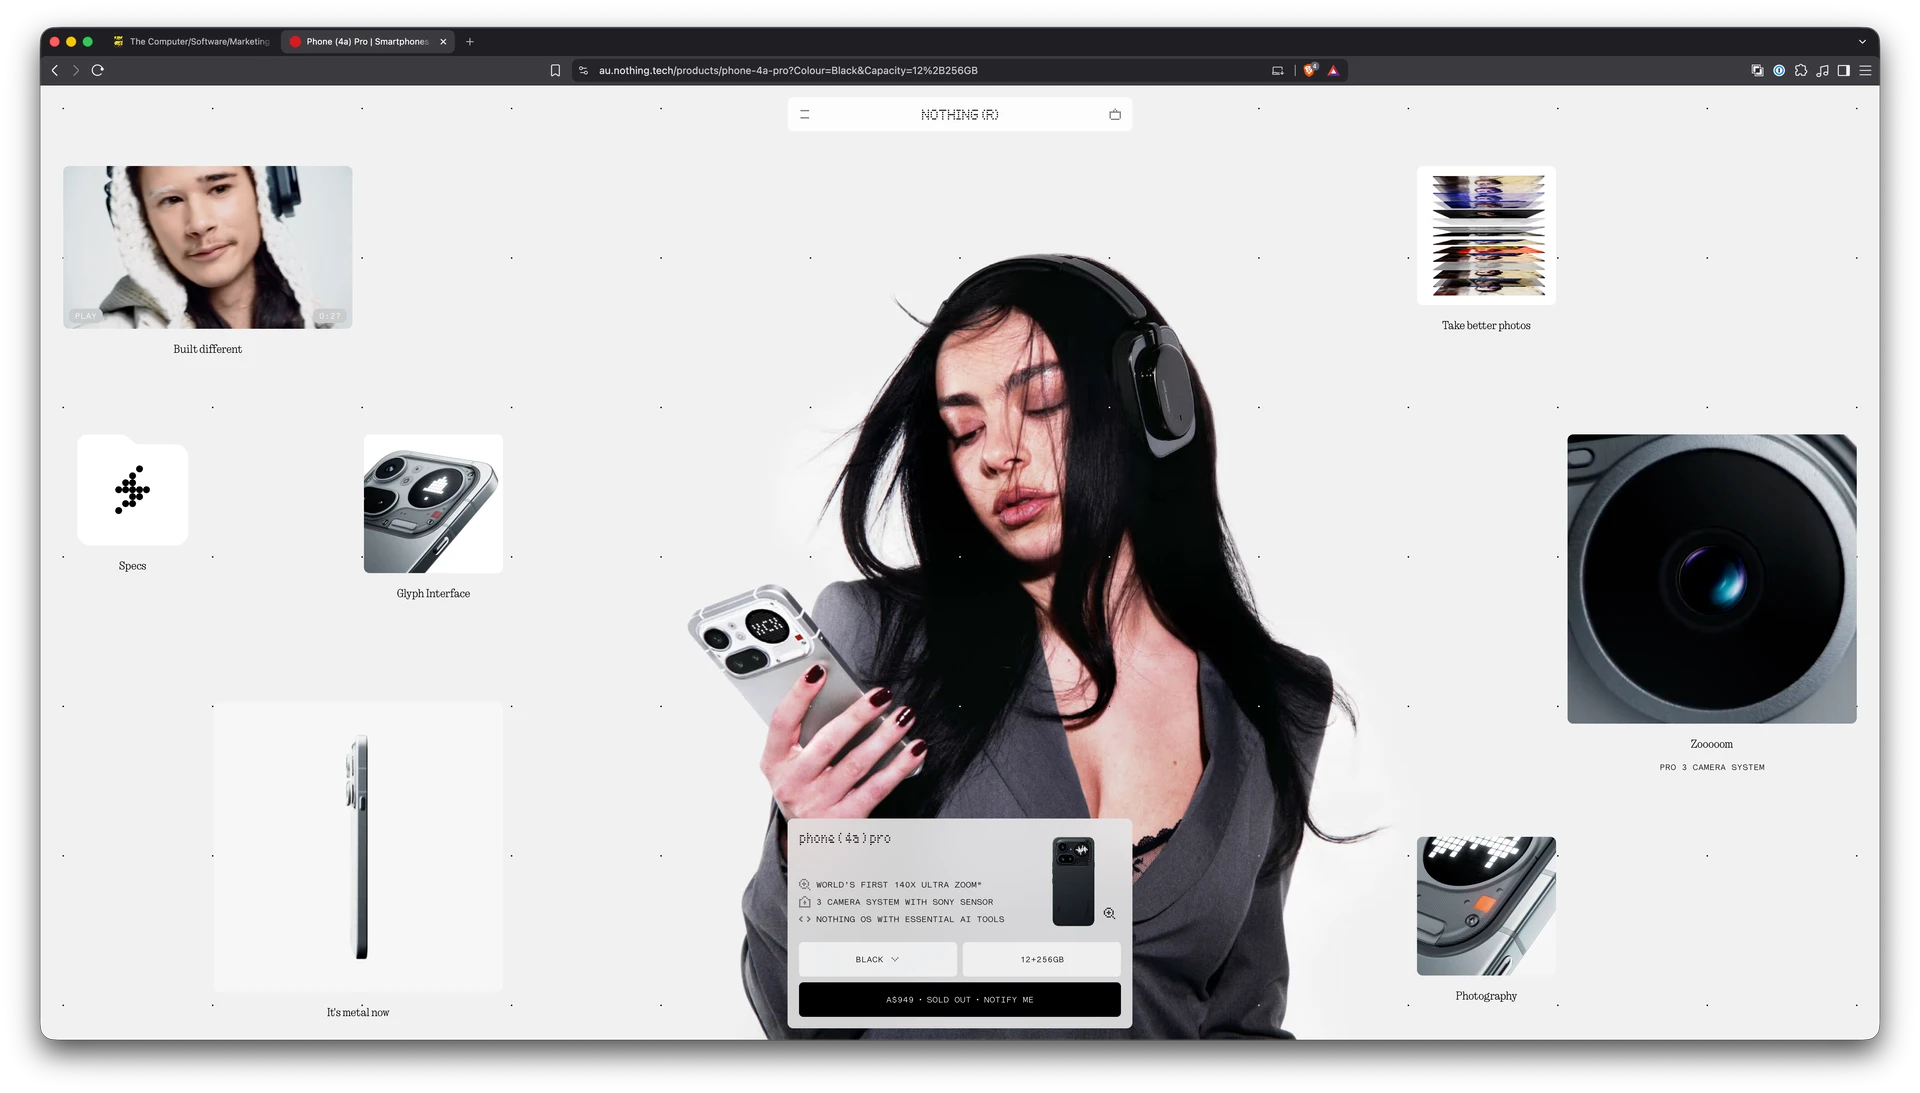Click PRO 3 CAMERA SYSTEM text

point(1712,767)
